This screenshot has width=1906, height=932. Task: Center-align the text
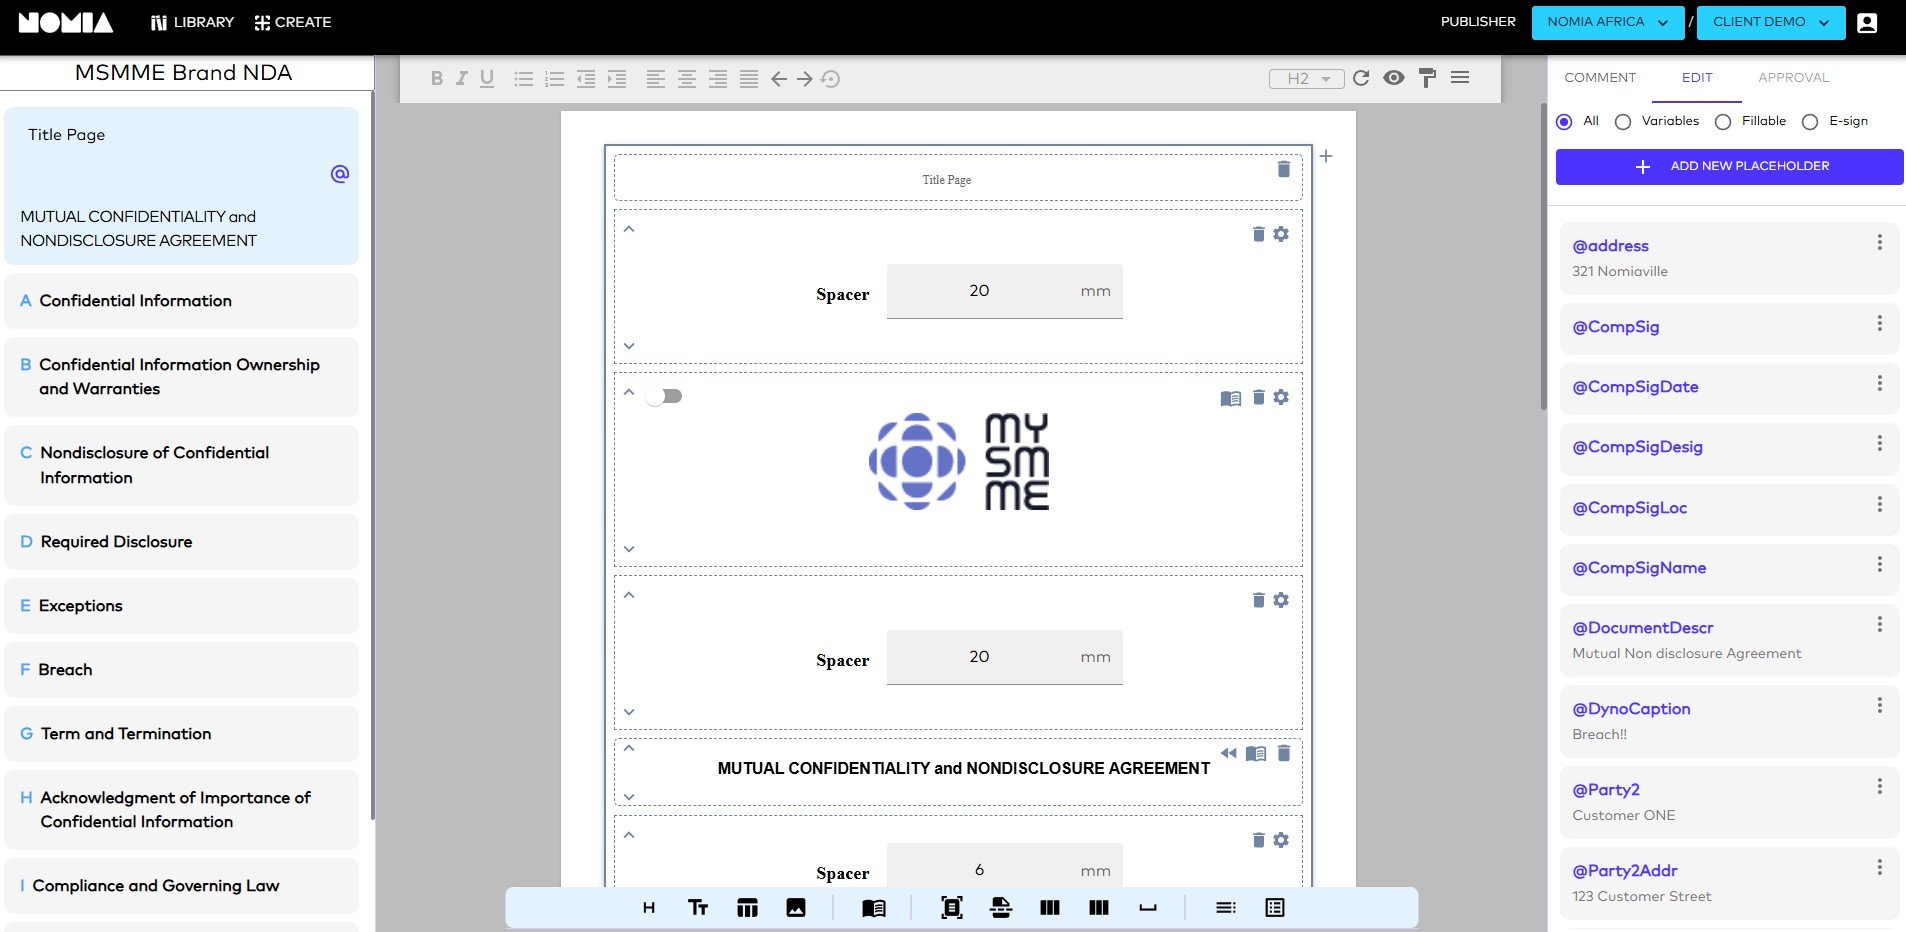coord(687,78)
